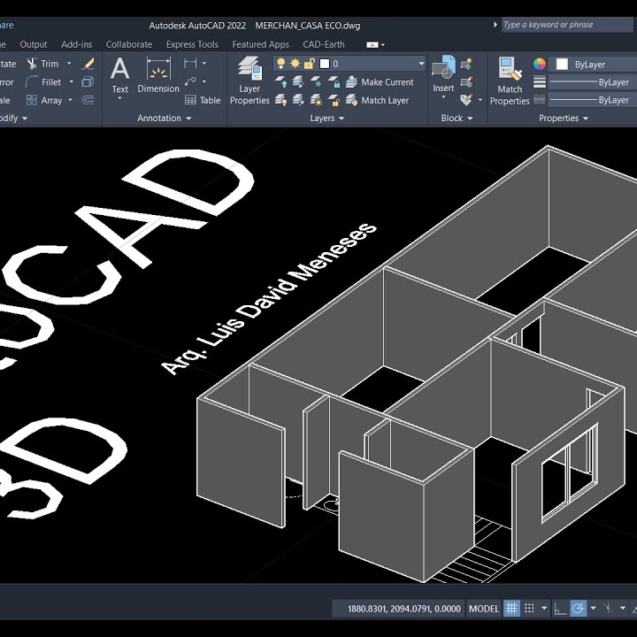
Task: Click the Make Current layer button
Action: (x=379, y=82)
